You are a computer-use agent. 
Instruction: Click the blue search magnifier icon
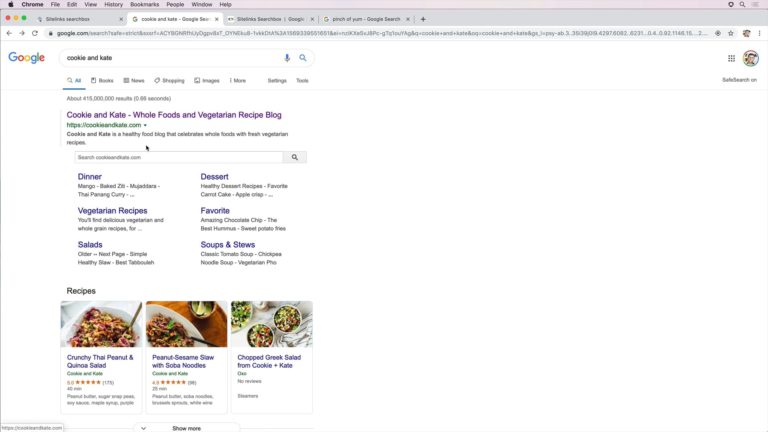pyautogui.click(x=303, y=58)
